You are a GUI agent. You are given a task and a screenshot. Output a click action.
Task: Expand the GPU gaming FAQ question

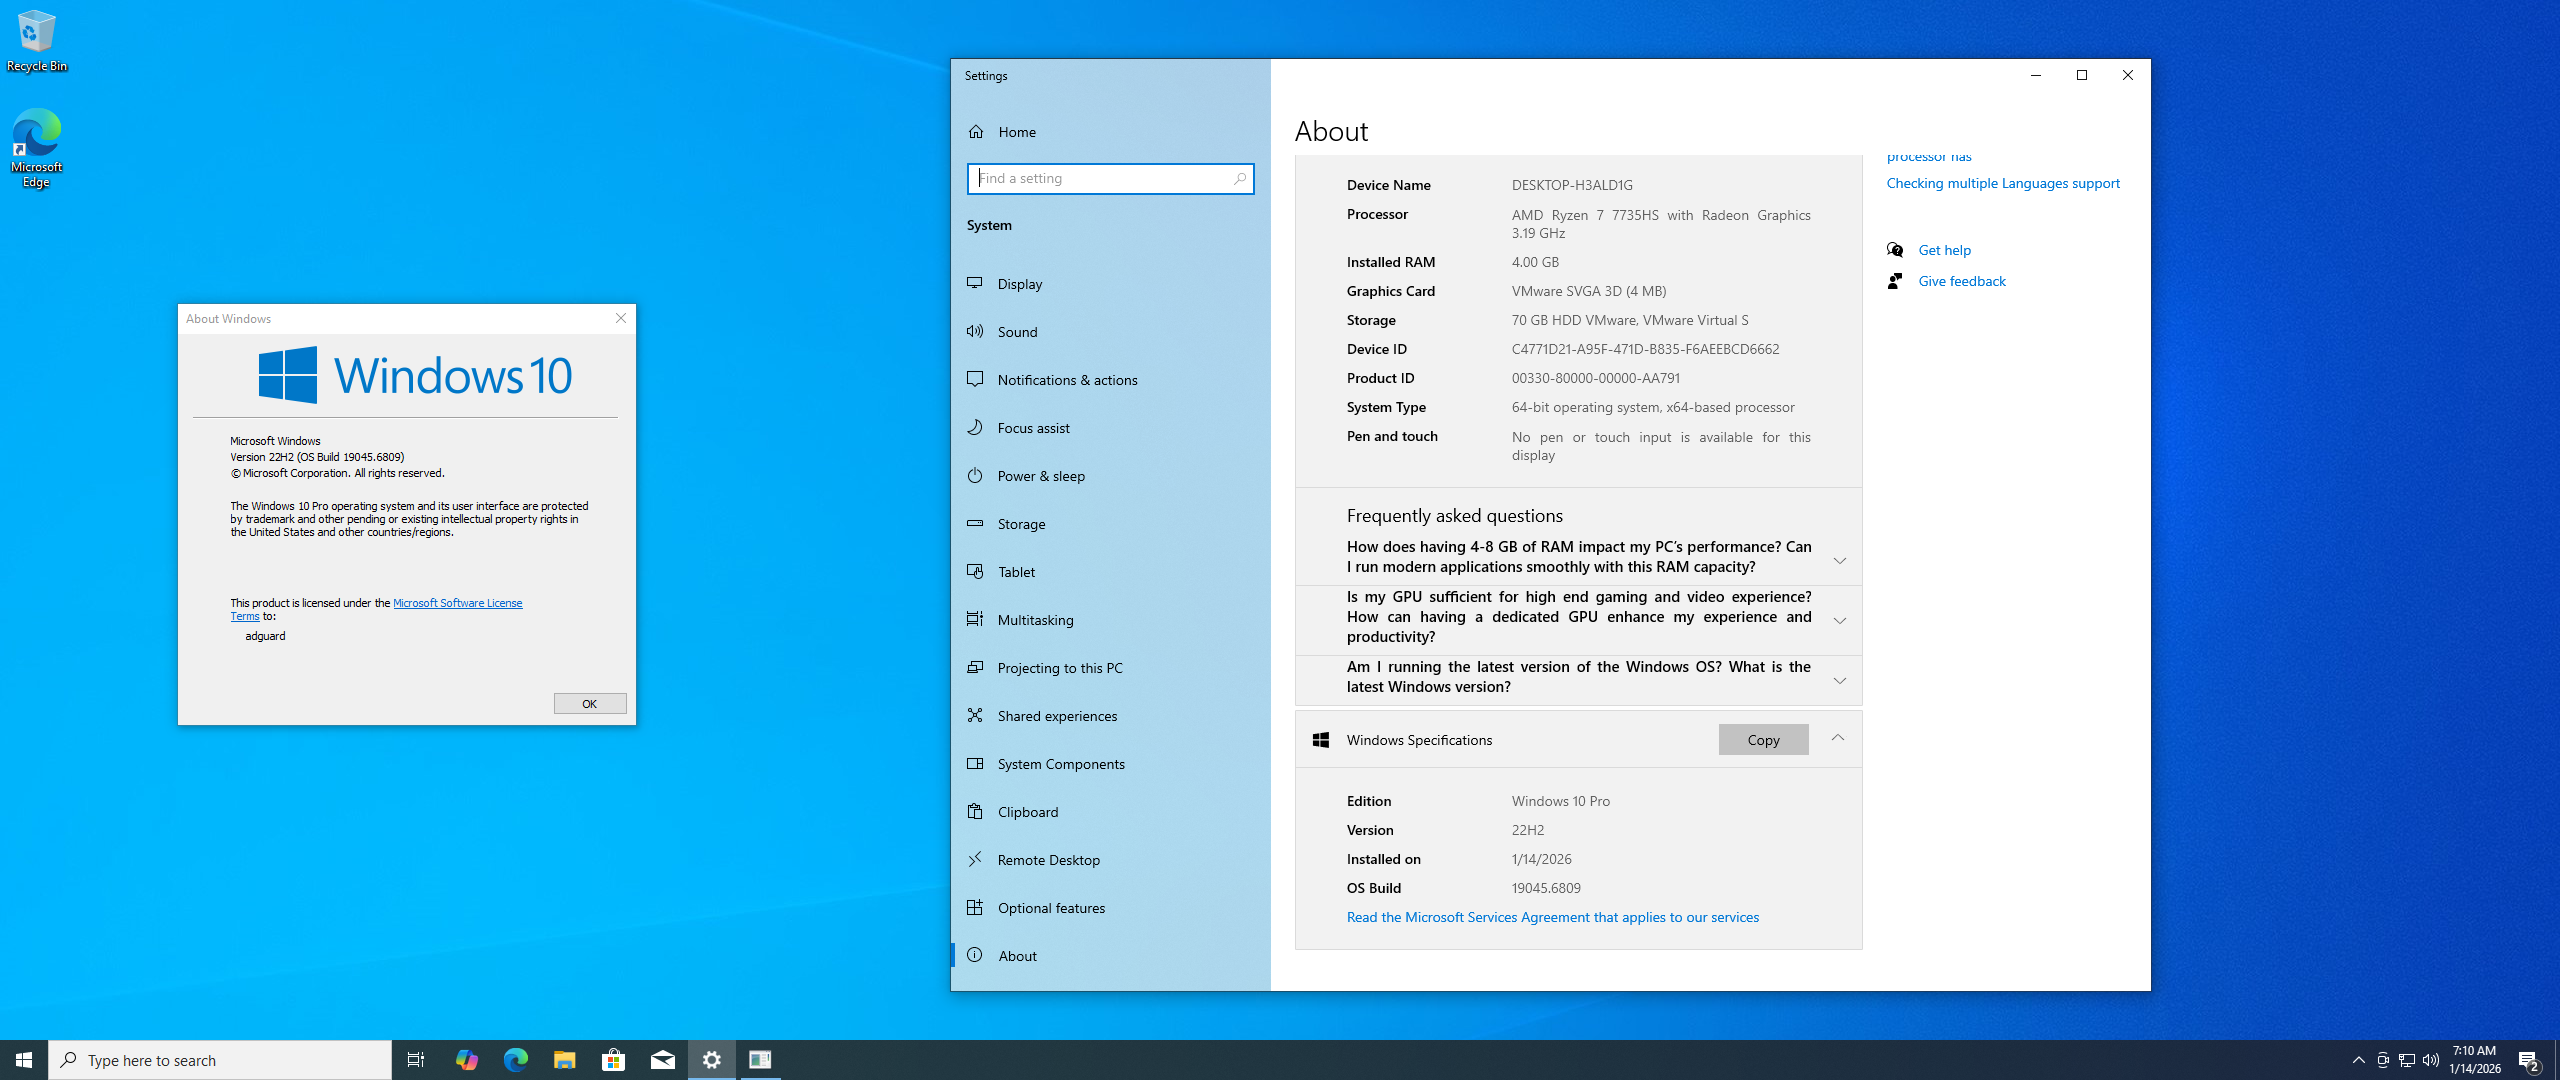click(x=1839, y=620)
